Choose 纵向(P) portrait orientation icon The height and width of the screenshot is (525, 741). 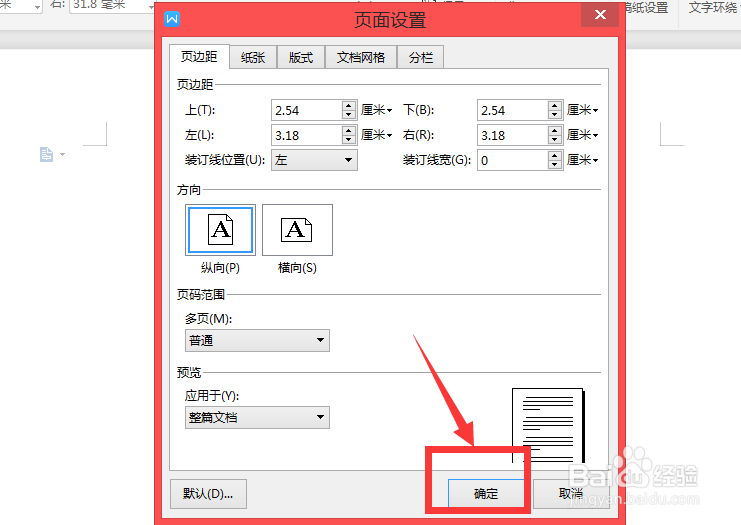point(220,230)
